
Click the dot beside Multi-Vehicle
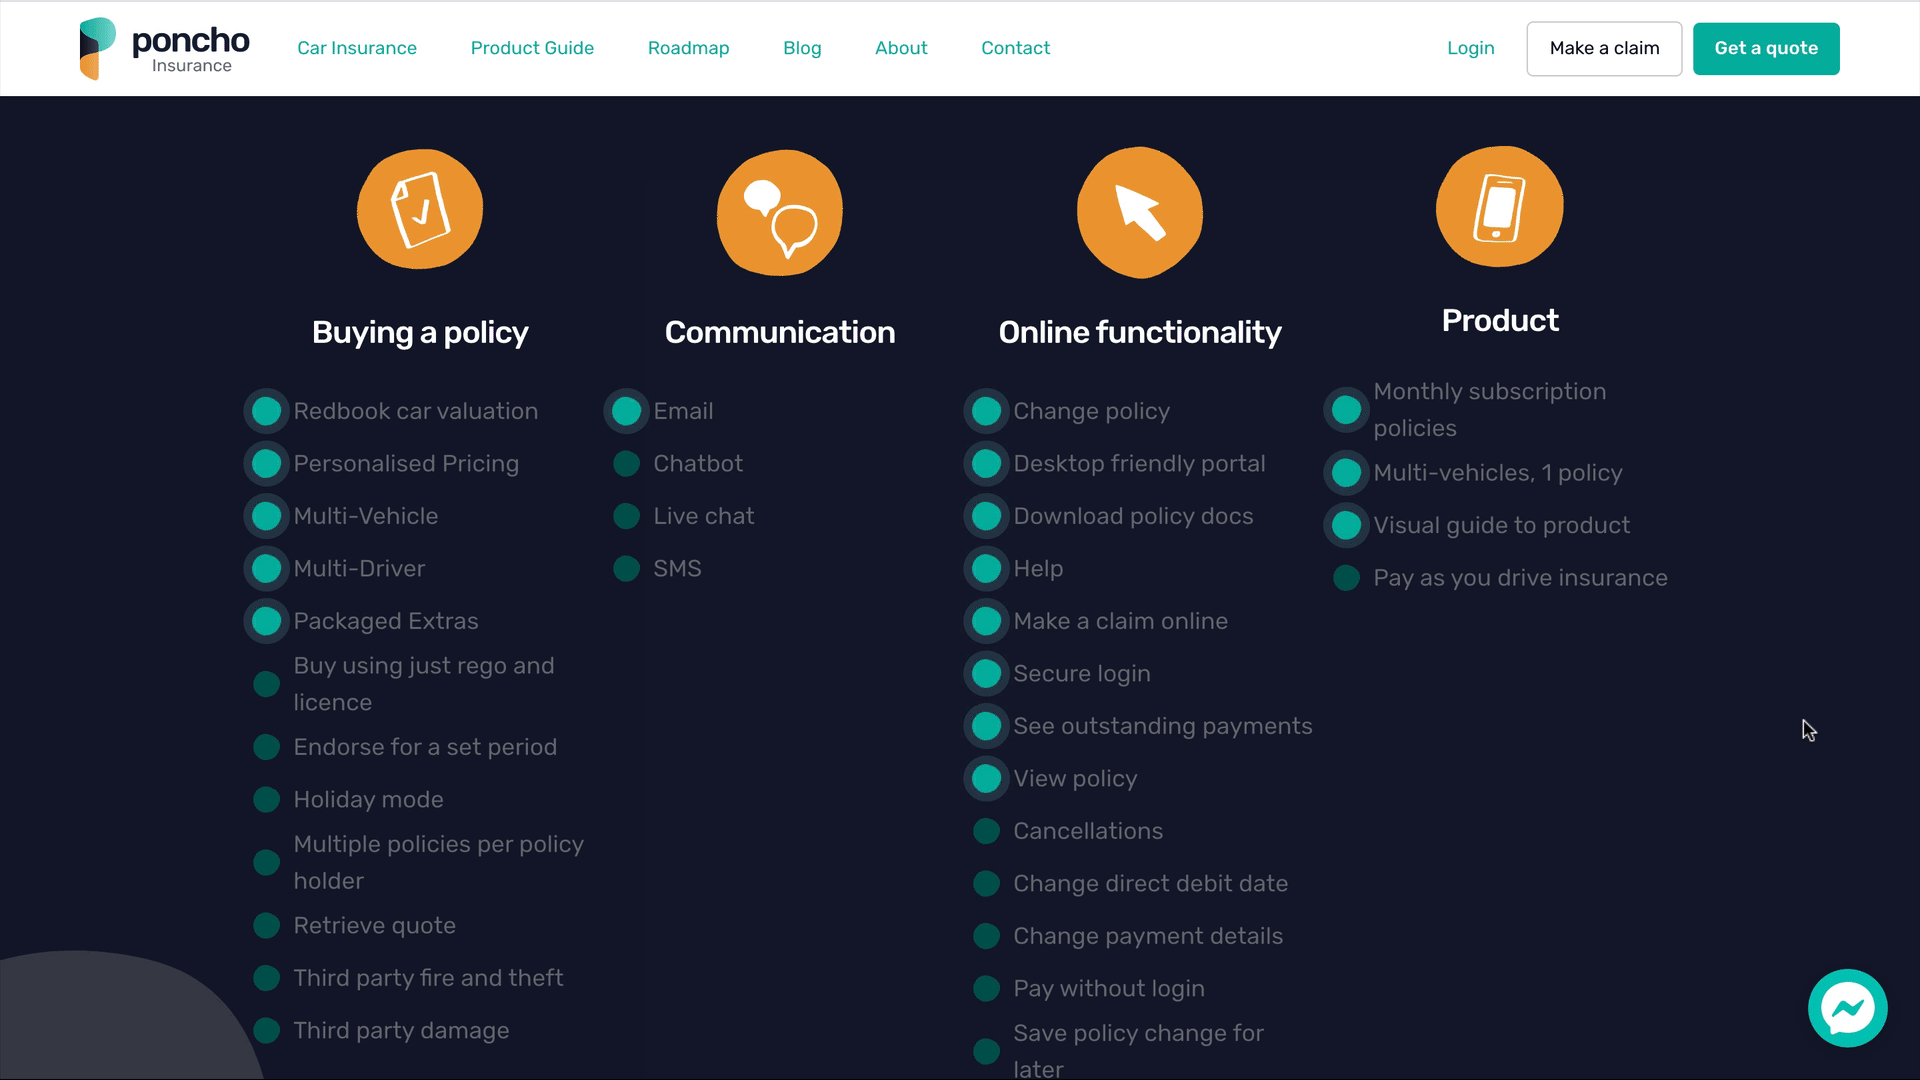(266, 516)
